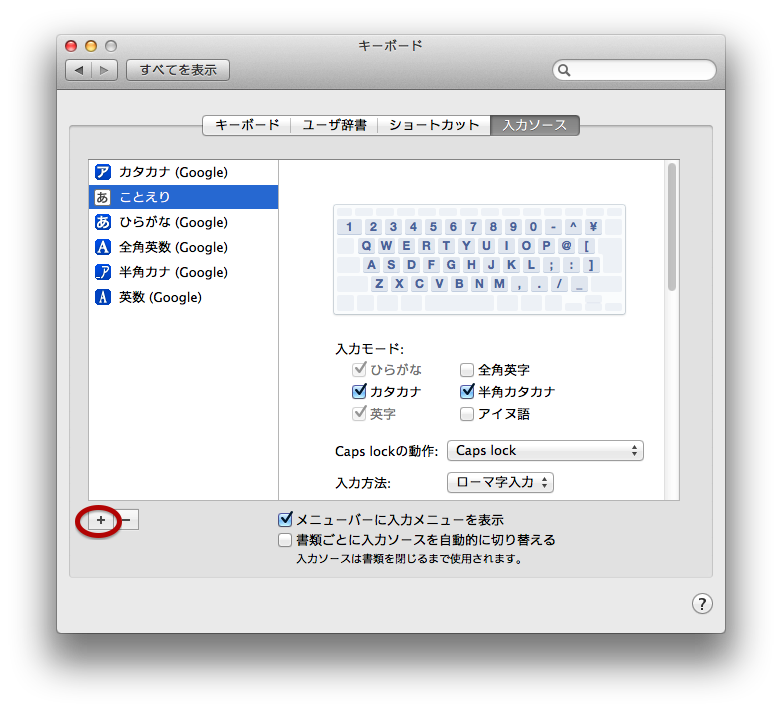782x712 pixels.
Task: Click the keyboard layout preview image
Action: pyautogui.click(x=479, y=259)
